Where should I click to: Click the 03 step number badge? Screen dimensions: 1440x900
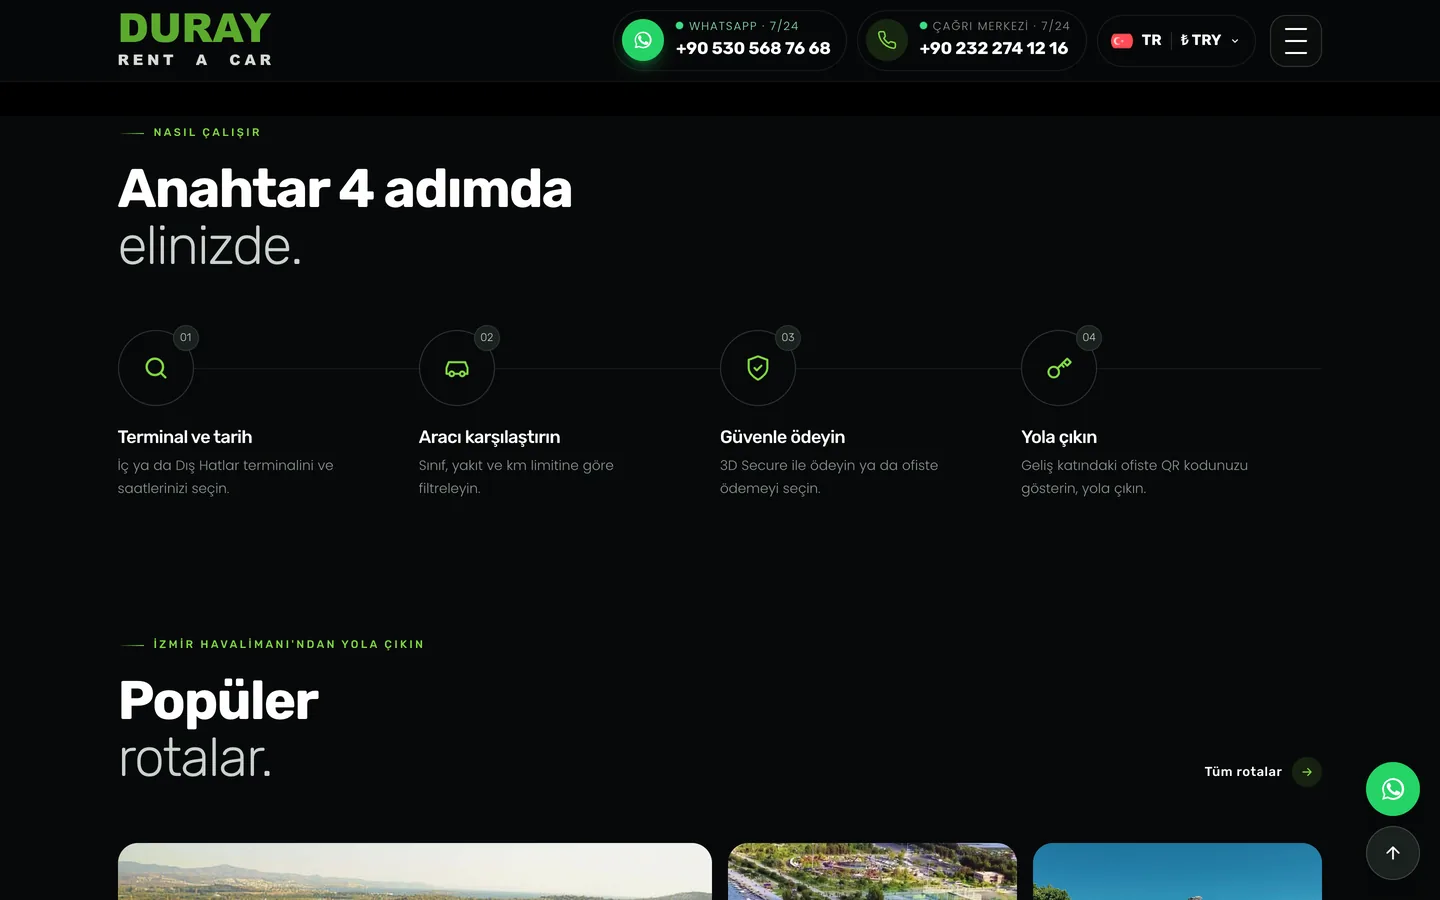pos(788,337)
